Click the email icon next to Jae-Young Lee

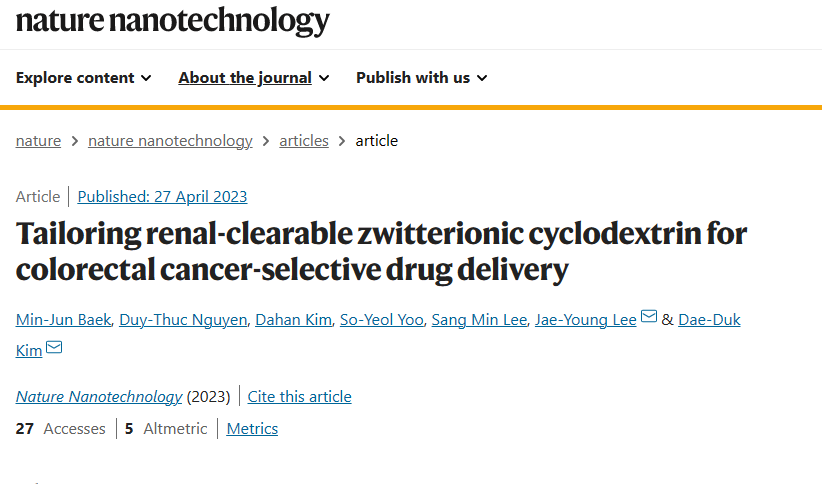click(649, 316)
